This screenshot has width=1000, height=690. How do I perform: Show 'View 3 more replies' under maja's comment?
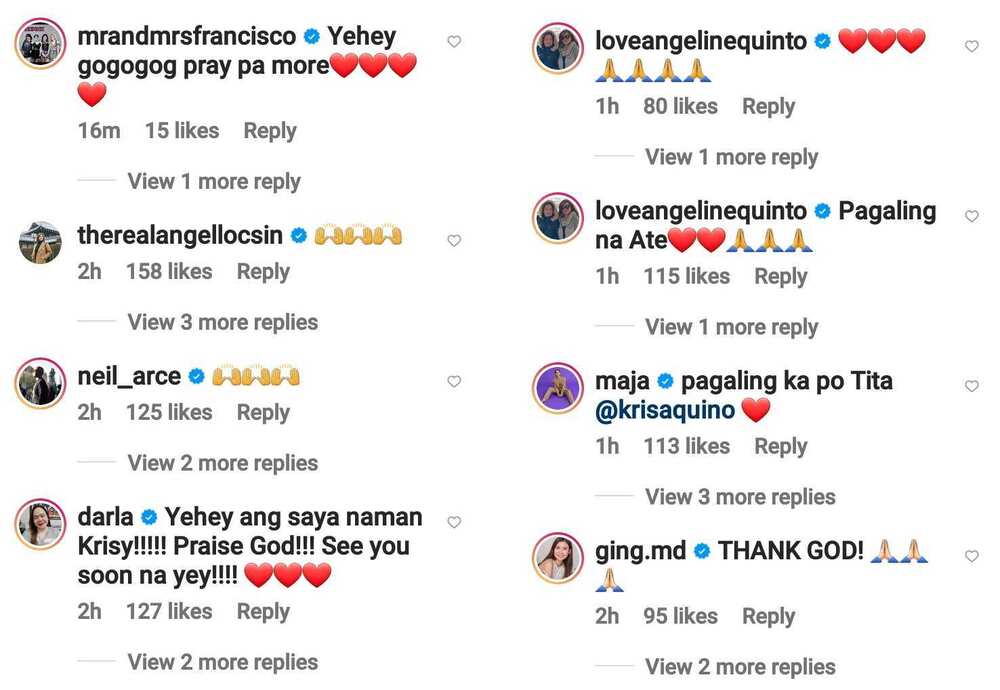tap(740, 497)
